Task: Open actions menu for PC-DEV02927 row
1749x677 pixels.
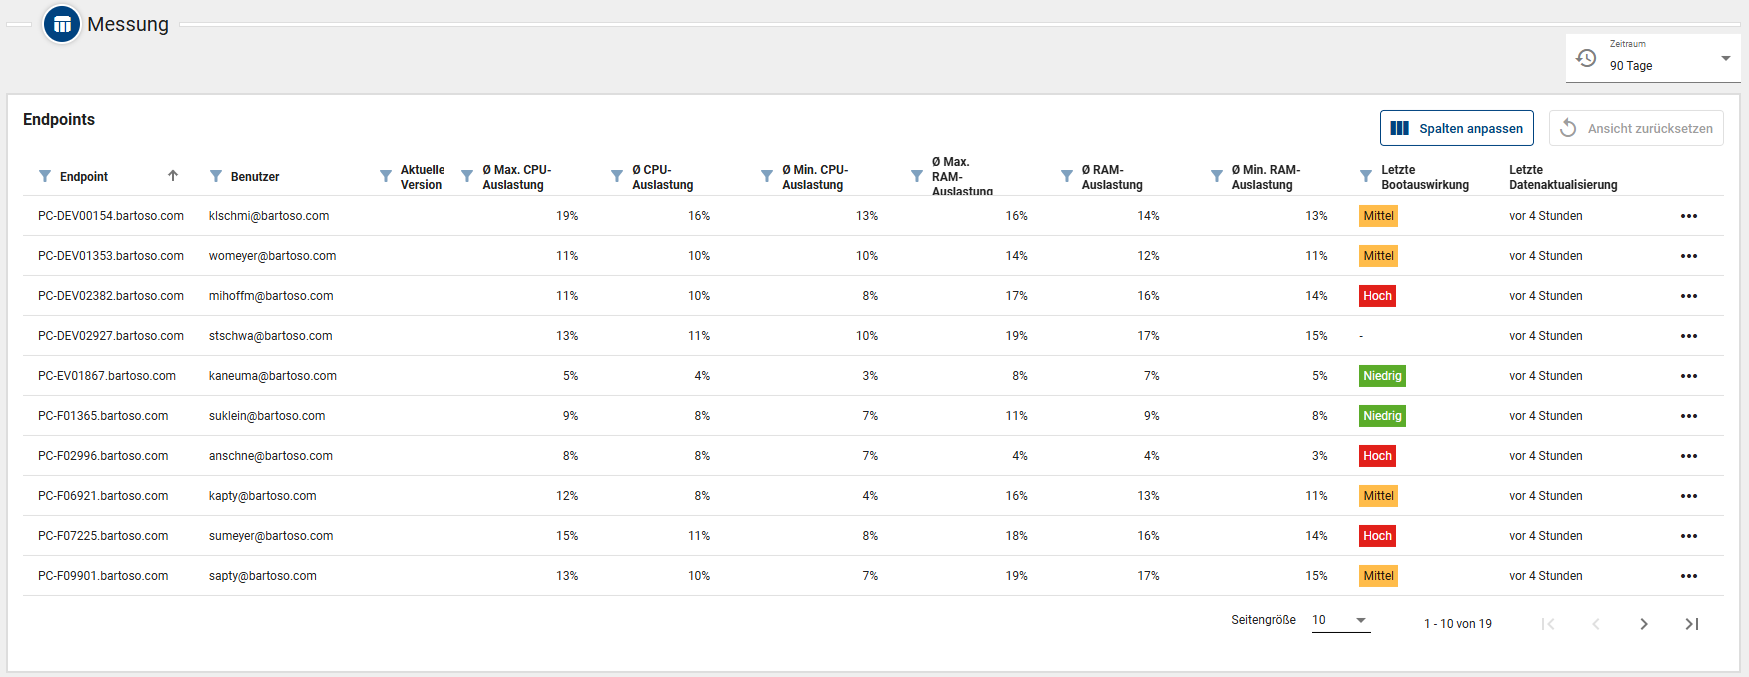Action: pos(1688,336)
